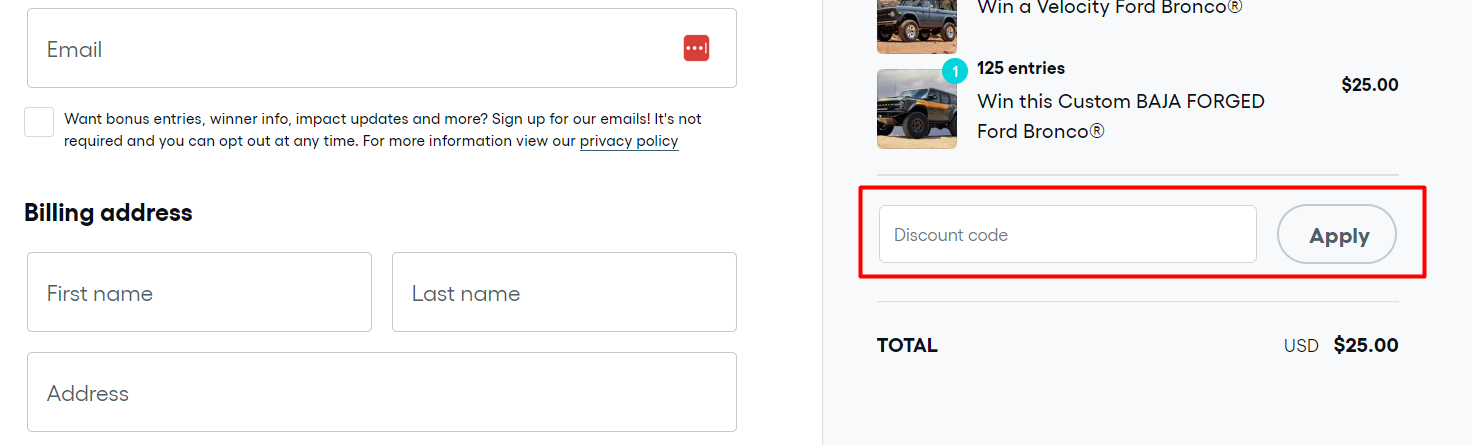This screenshot has height=445, width=1472.
Task: Select the Last name field
Action: click(x=564, y=292)
